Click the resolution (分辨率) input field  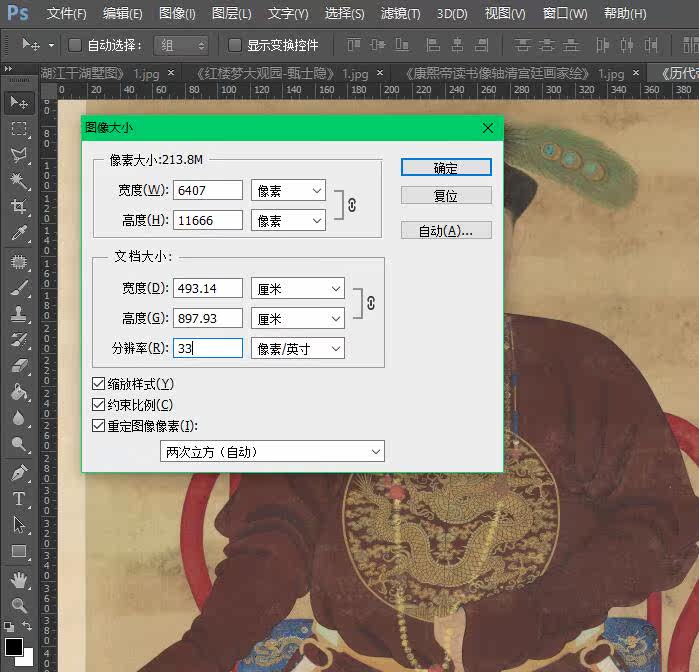208,348
